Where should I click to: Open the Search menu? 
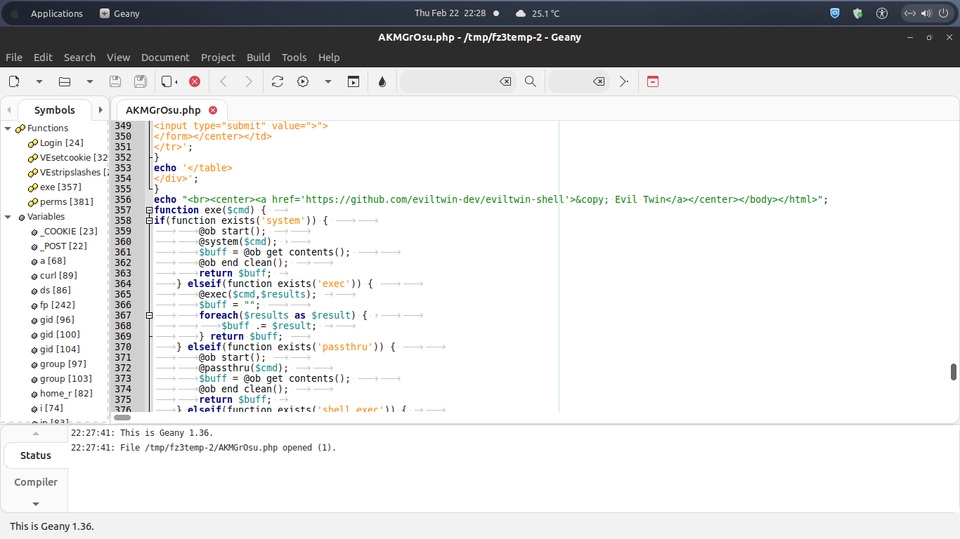(x=80, y=58)
